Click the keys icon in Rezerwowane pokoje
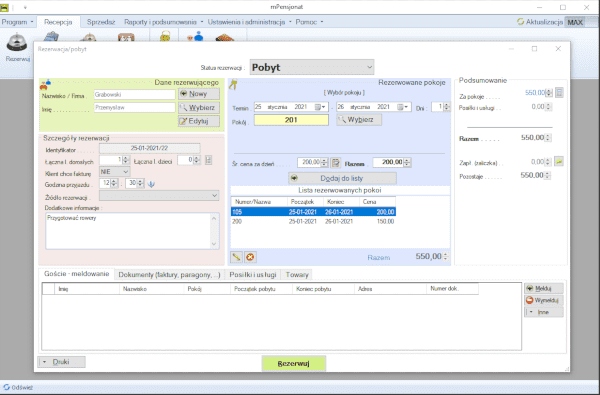 coord(233,85)
